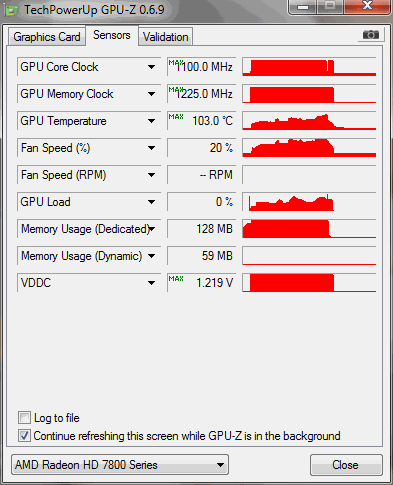Open the AMD Radeon HD 7800 Series selector
This screenshot has width=393, height=485.
tap(120, 465)
